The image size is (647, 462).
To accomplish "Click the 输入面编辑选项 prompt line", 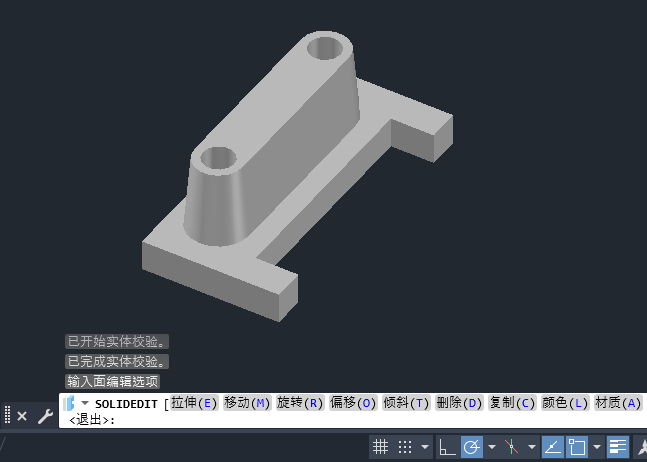I will coord(112,382).
